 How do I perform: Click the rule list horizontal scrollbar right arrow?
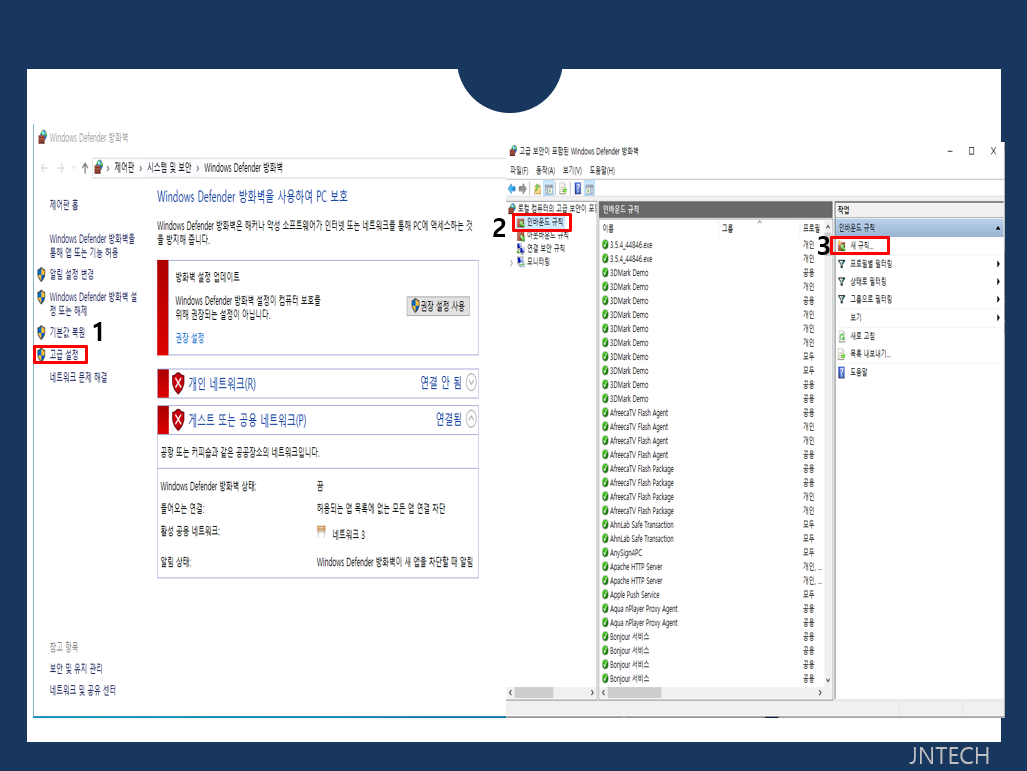(x=819, y=692)
